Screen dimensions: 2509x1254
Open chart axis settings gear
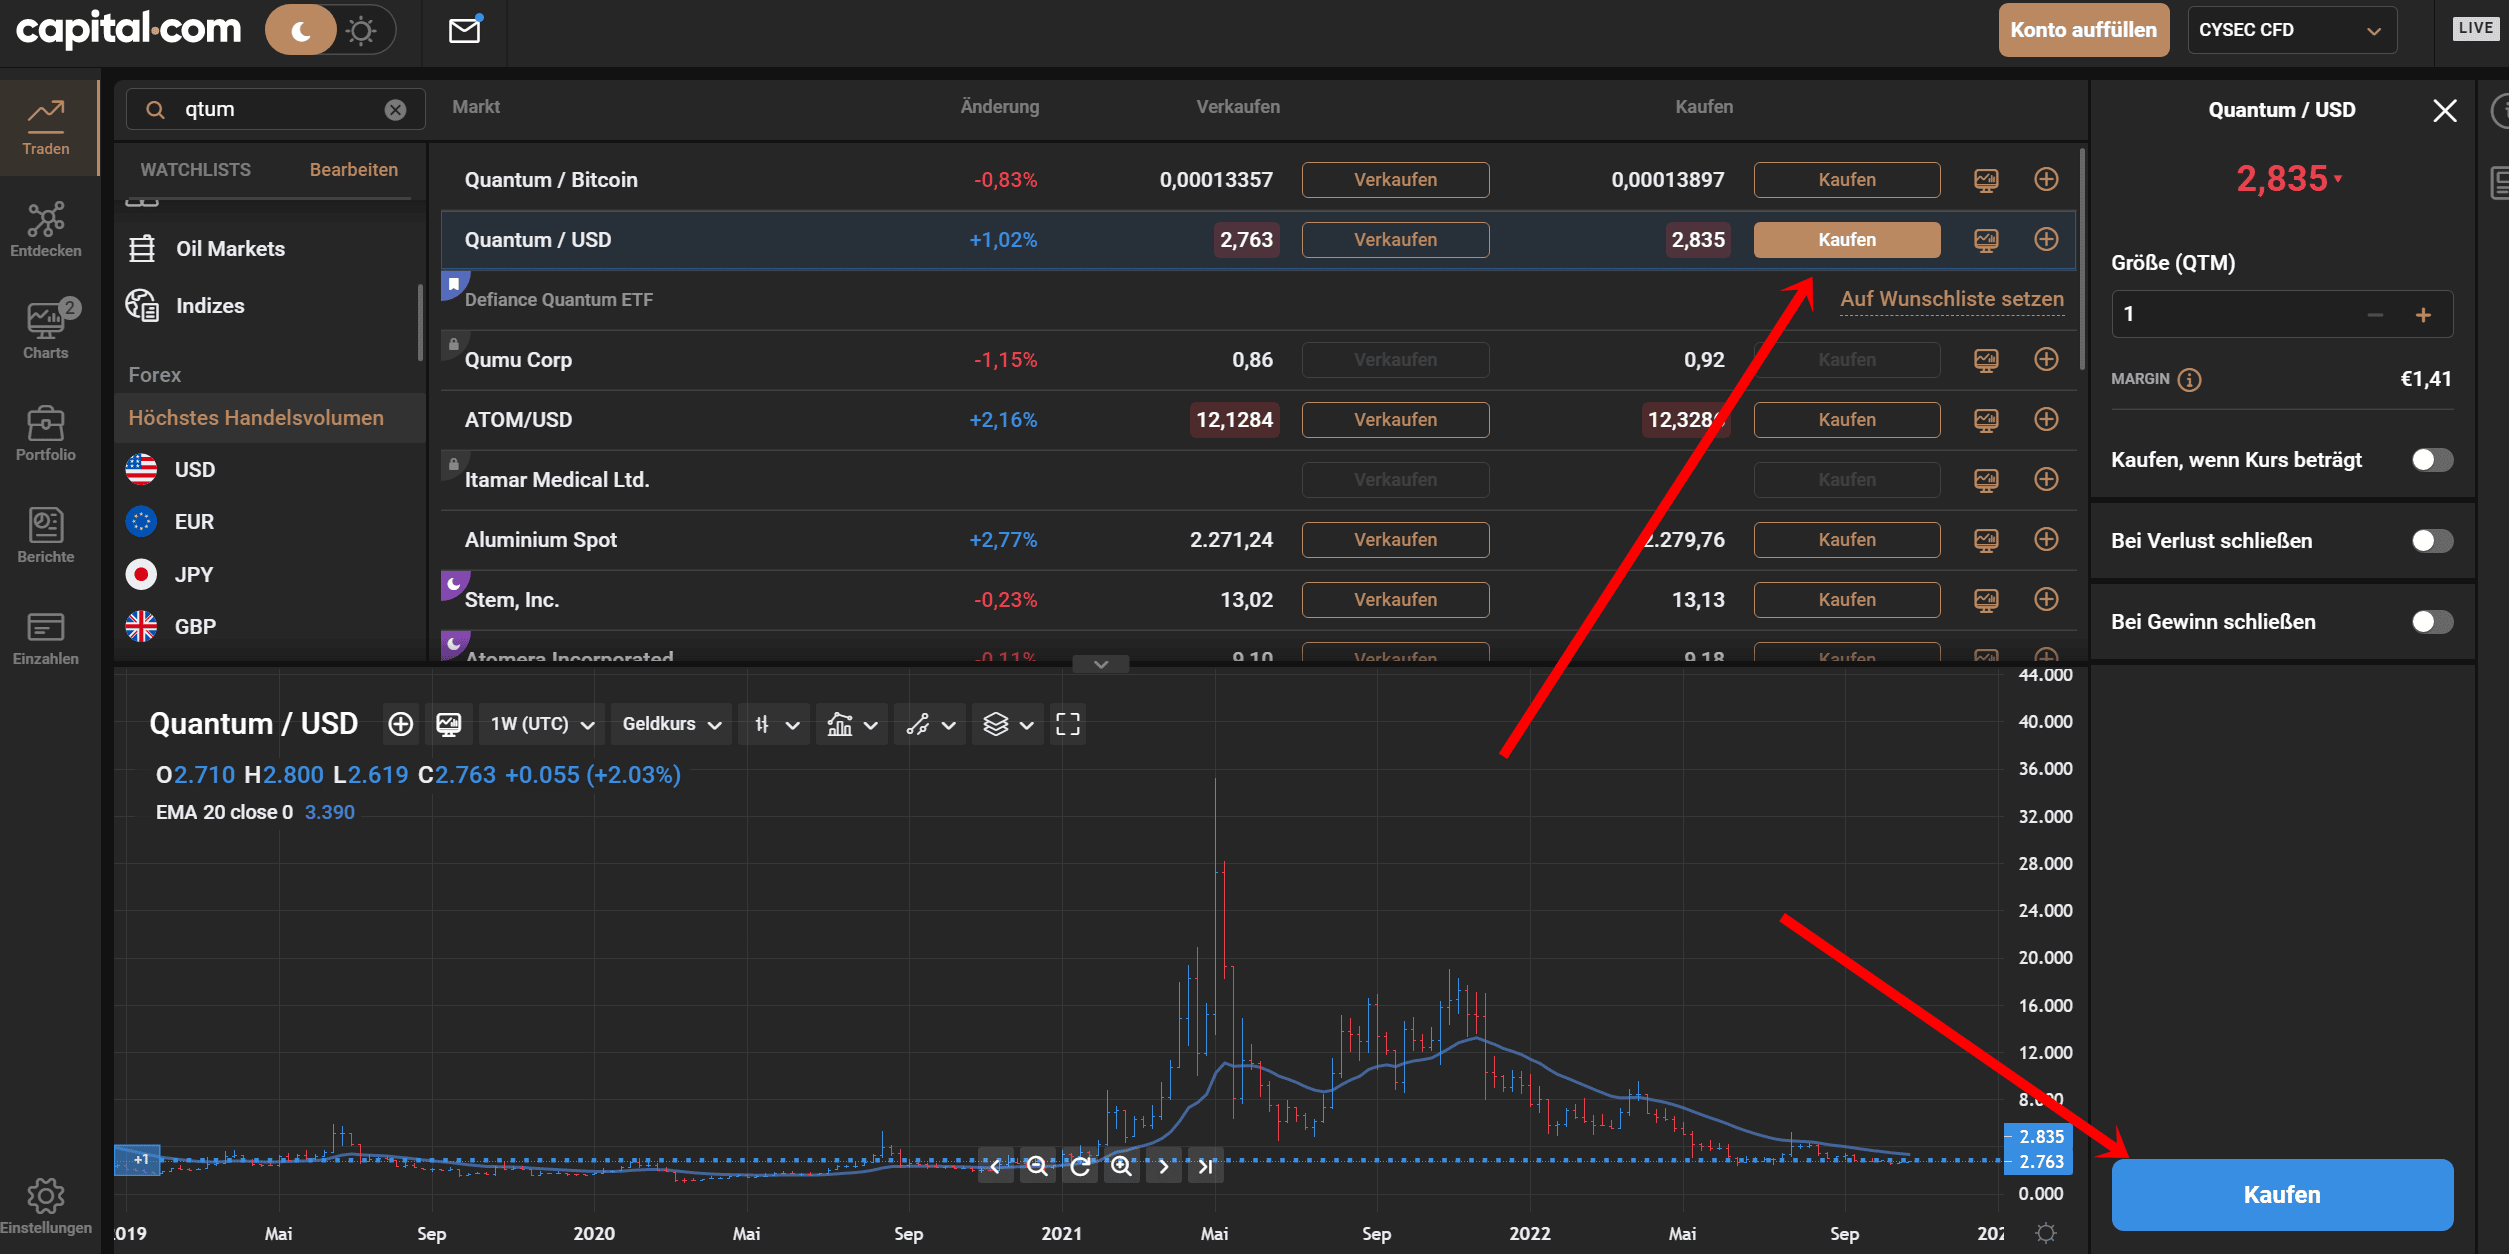(x=2046, y=1233)
